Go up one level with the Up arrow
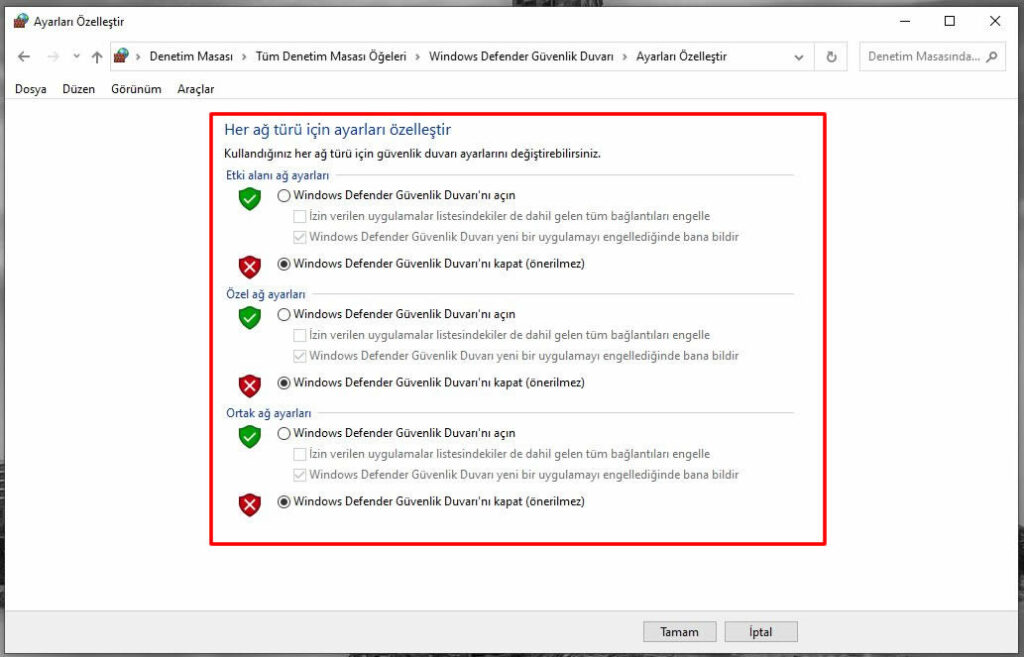Image resolution: width=1024 pixels, height=657 pixels. coord(97,57)
